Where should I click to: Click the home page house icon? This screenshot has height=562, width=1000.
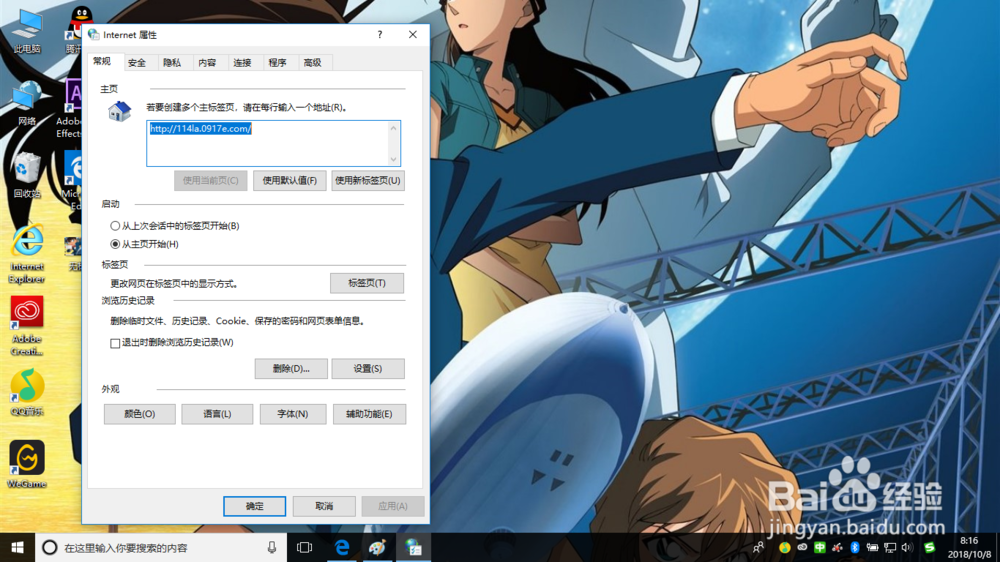point(119,111)
